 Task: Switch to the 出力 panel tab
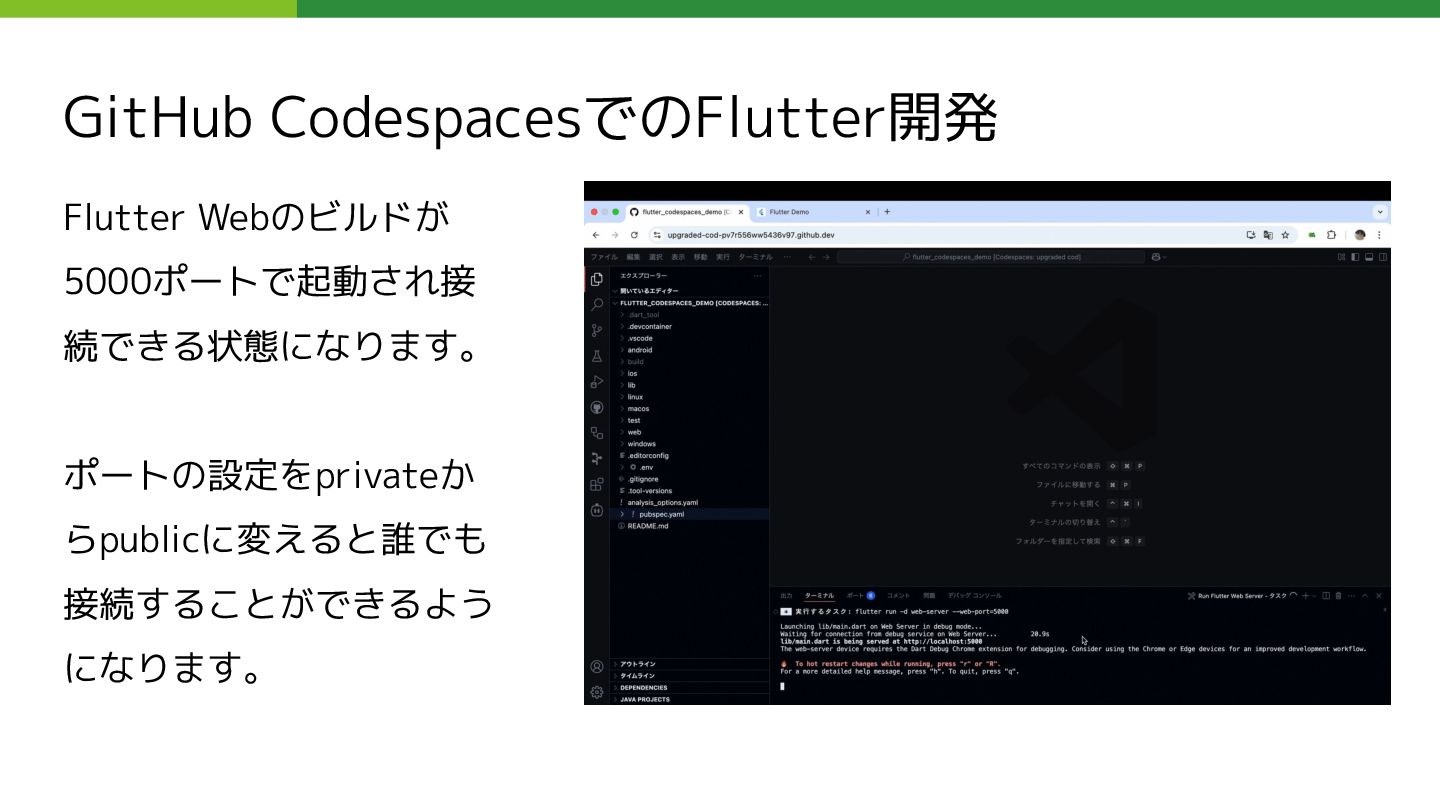tap(786, 596)
